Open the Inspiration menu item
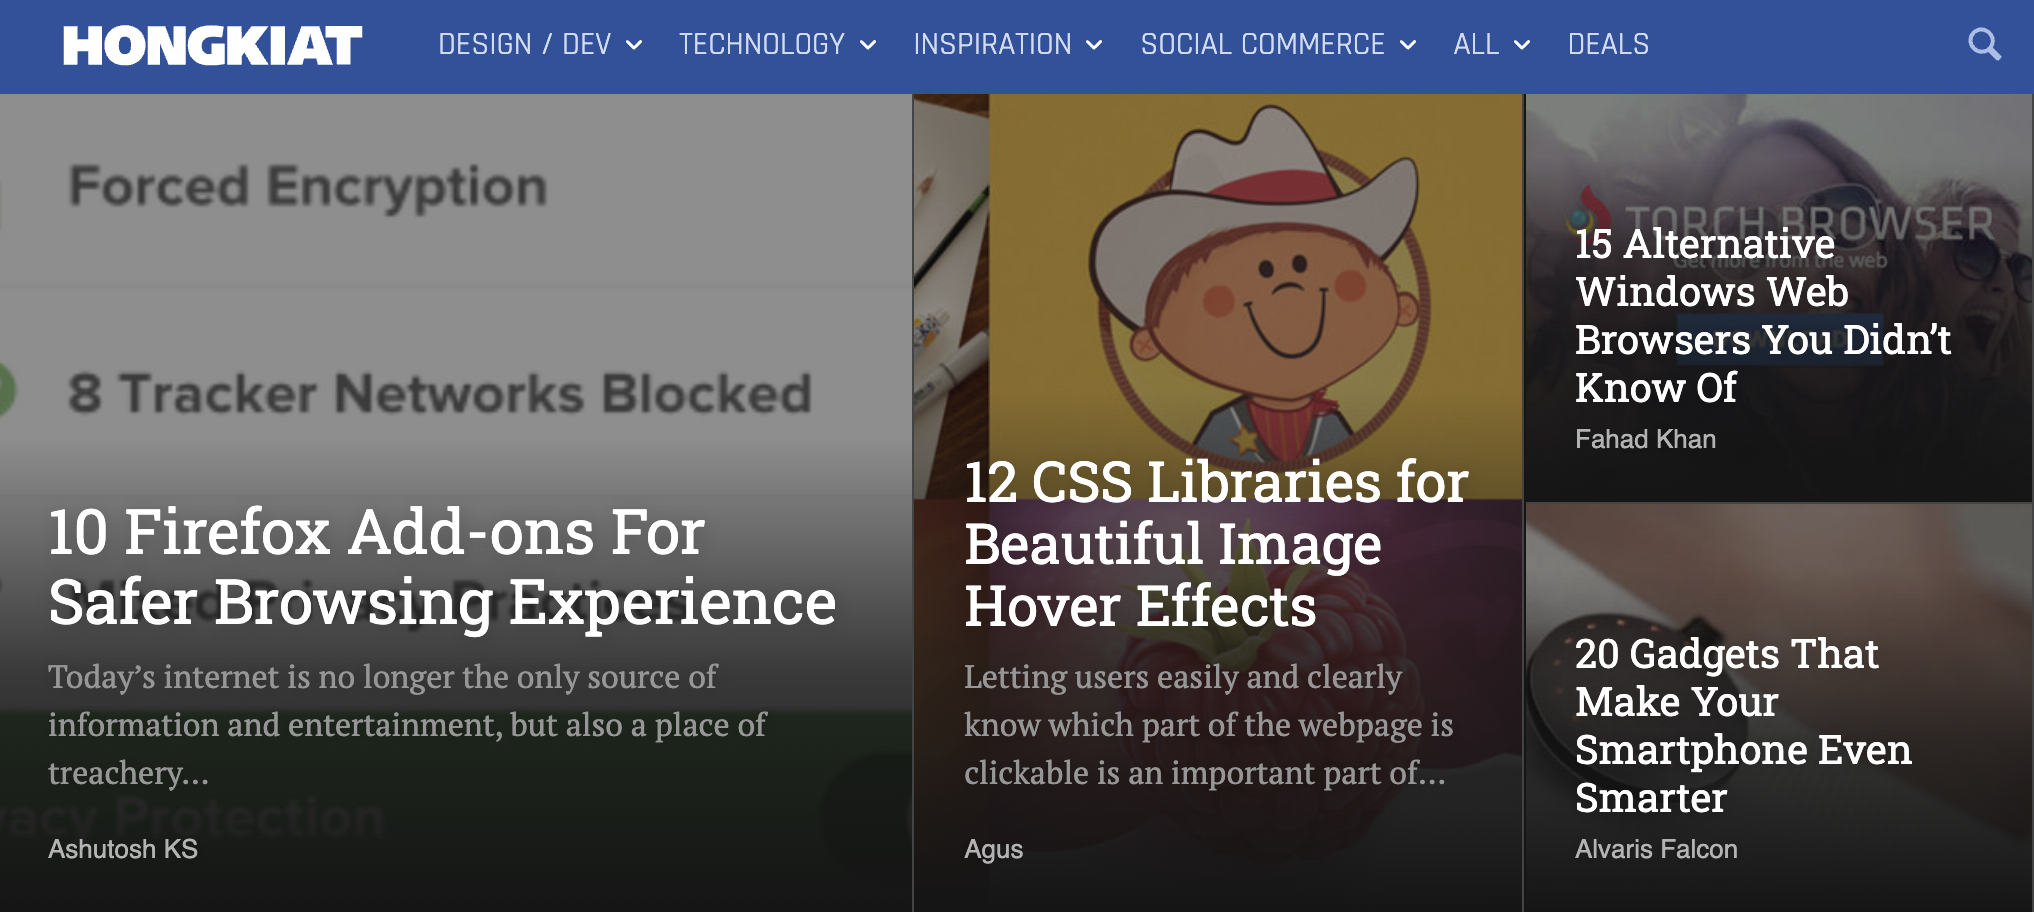 point(992,45)
